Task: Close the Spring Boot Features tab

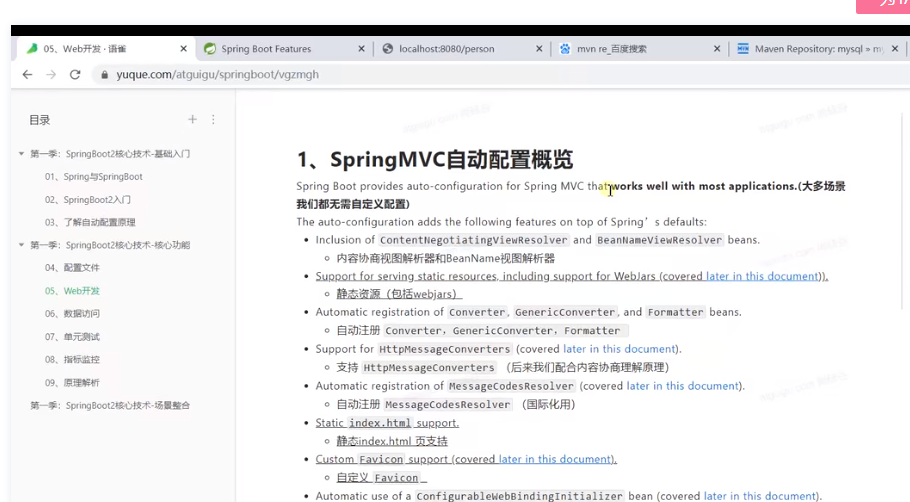Action: (362, 49)
